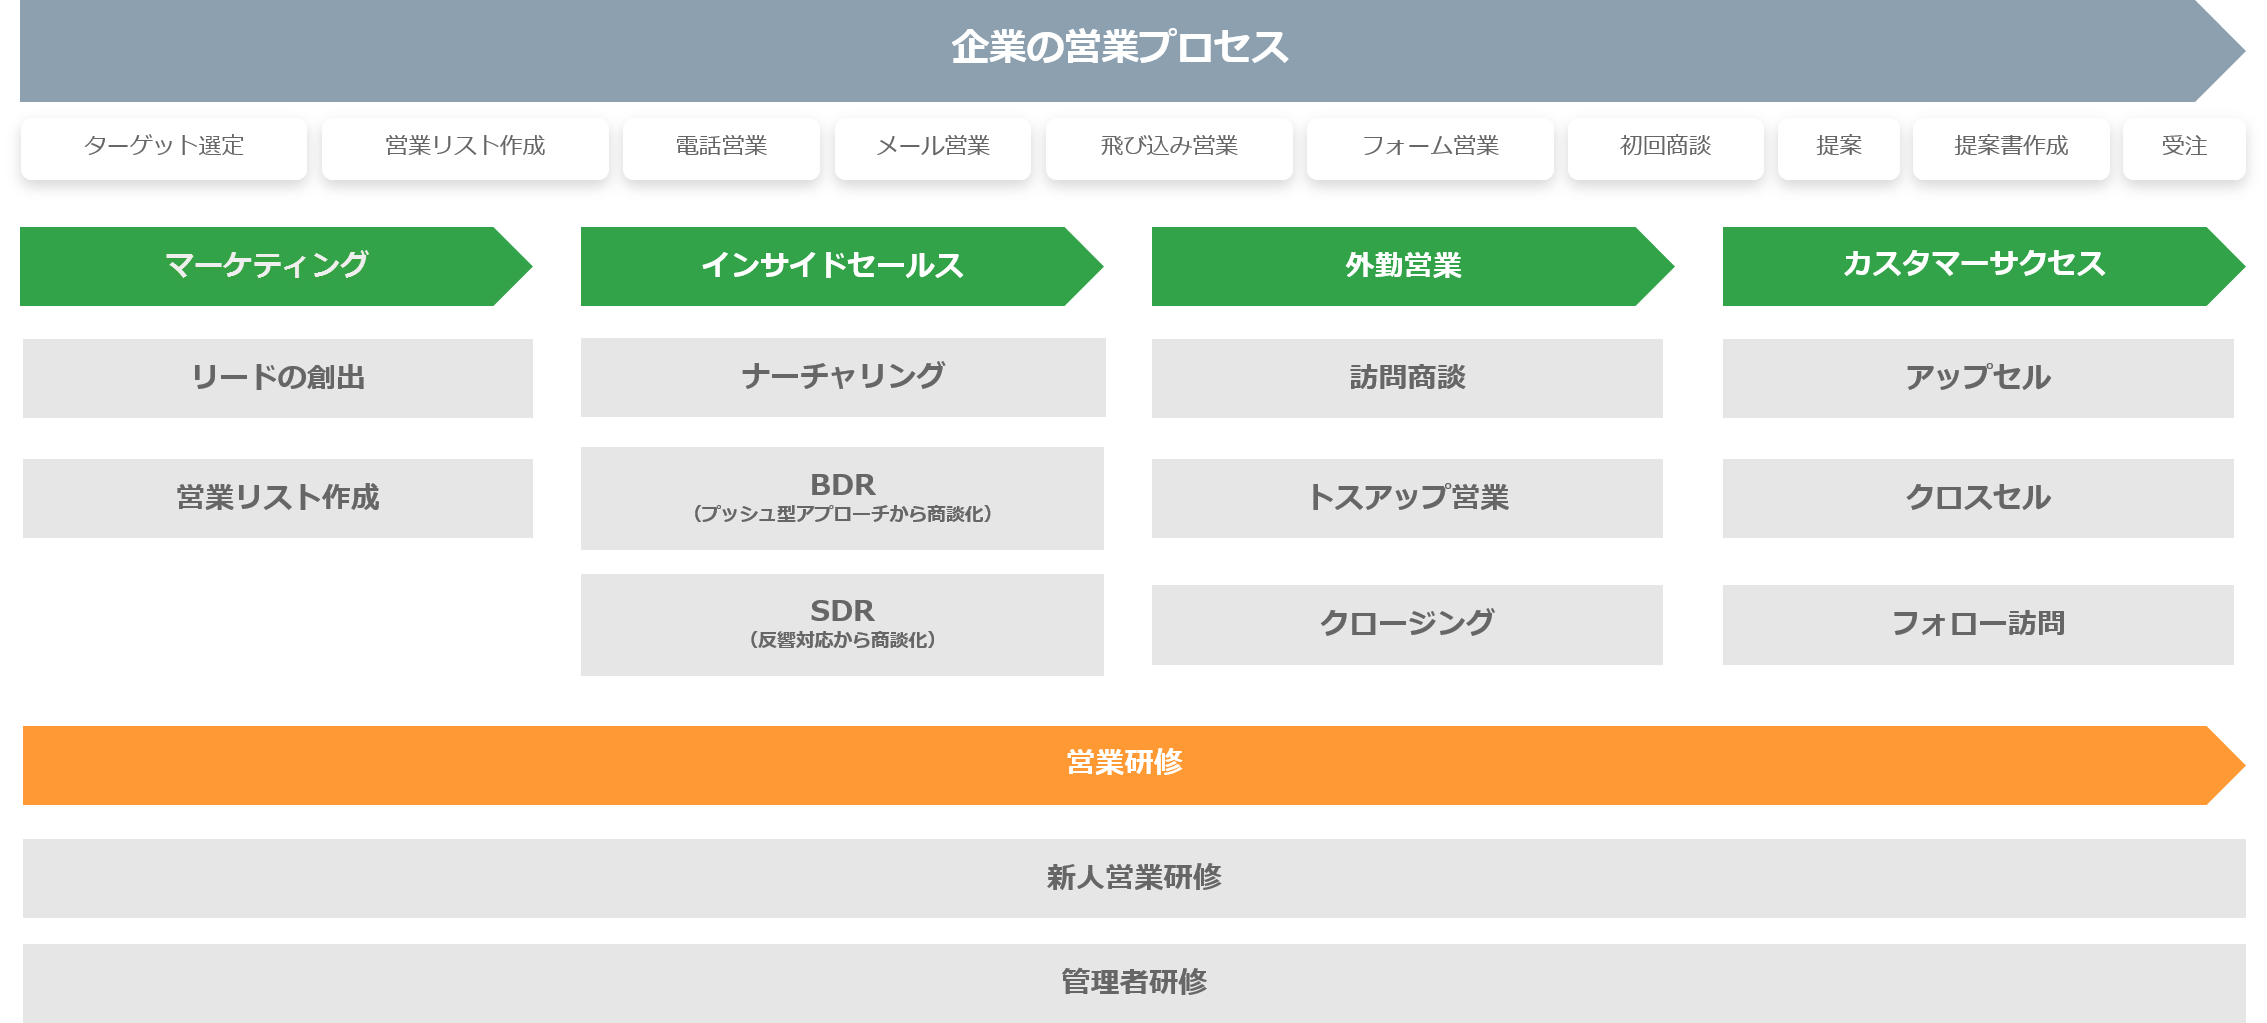Select the BDR push-approach box
The height and width of the screenshot is (1023, 2267).
point(842,498)
